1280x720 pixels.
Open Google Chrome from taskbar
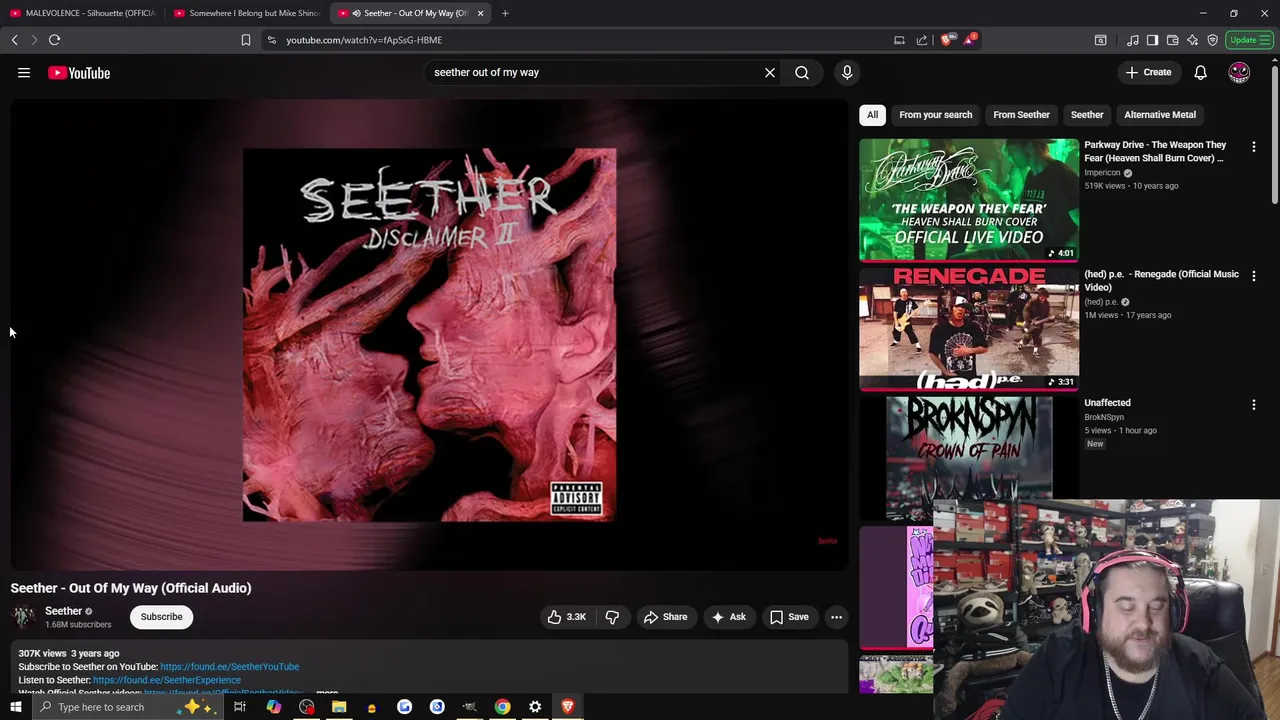(502, 707)
